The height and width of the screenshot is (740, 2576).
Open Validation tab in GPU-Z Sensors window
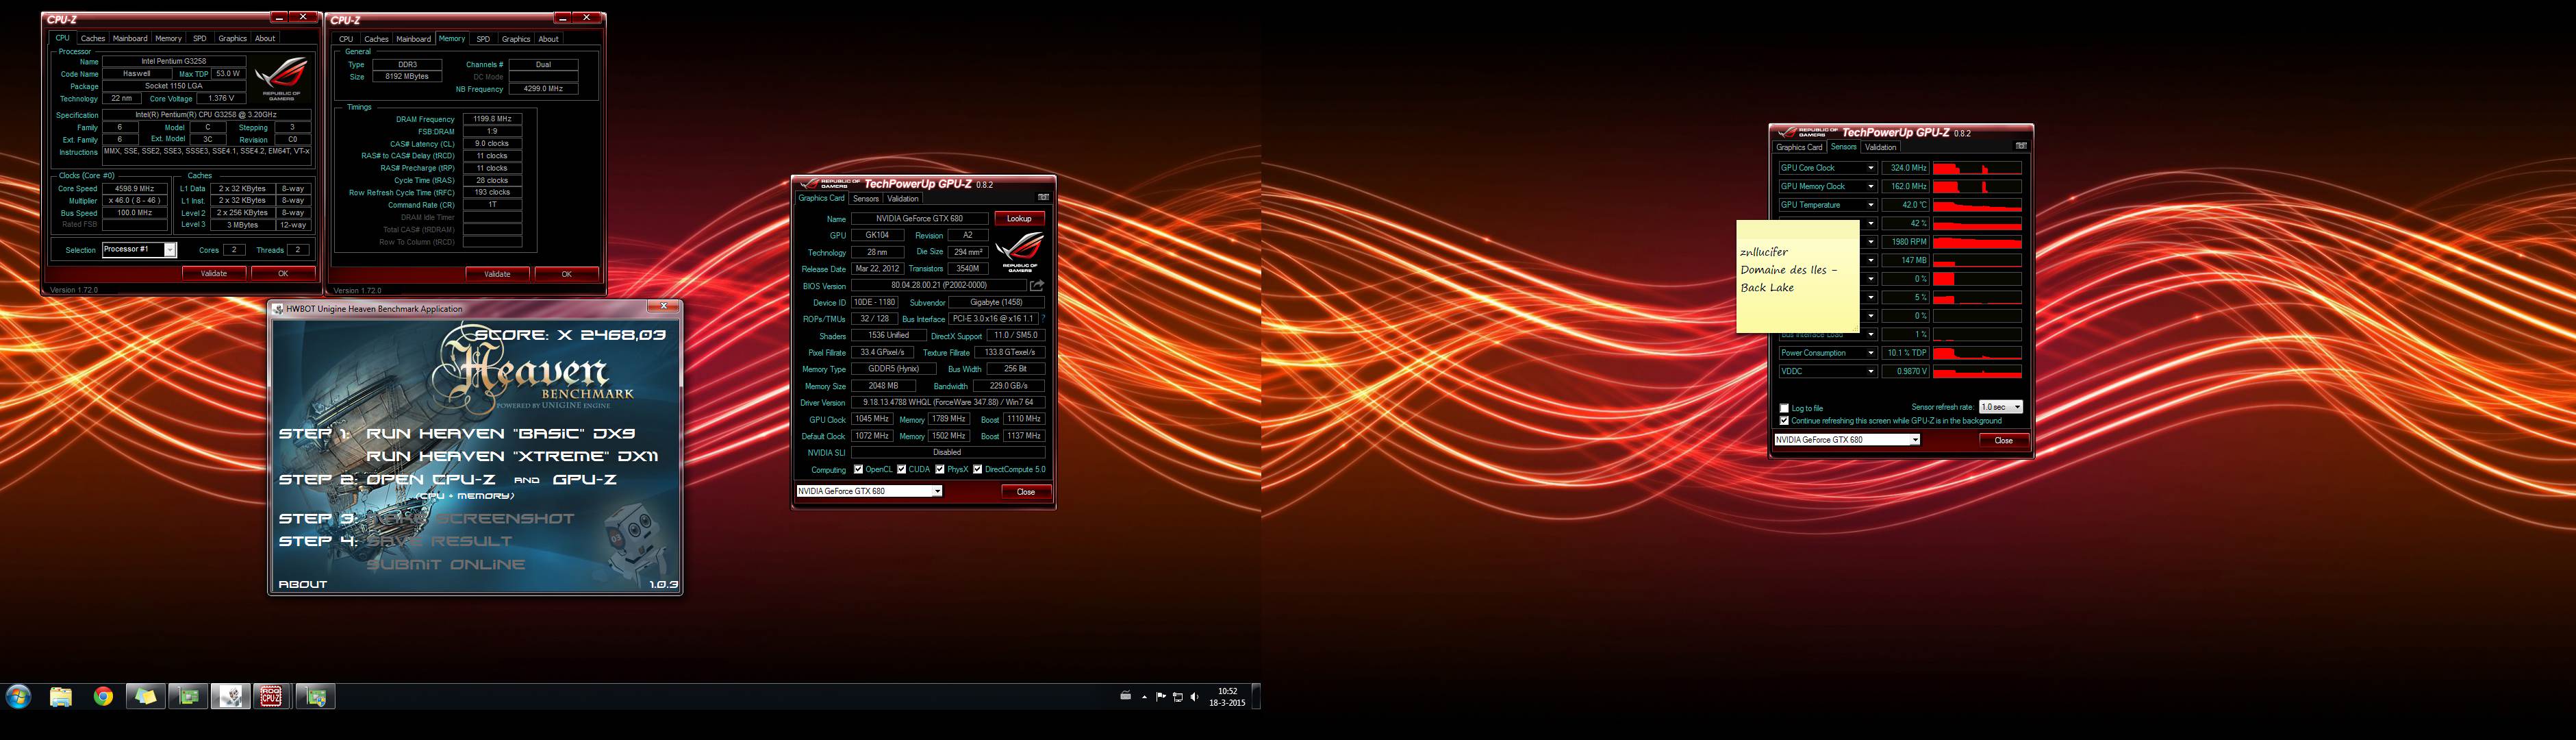(x=1880, y=147)
